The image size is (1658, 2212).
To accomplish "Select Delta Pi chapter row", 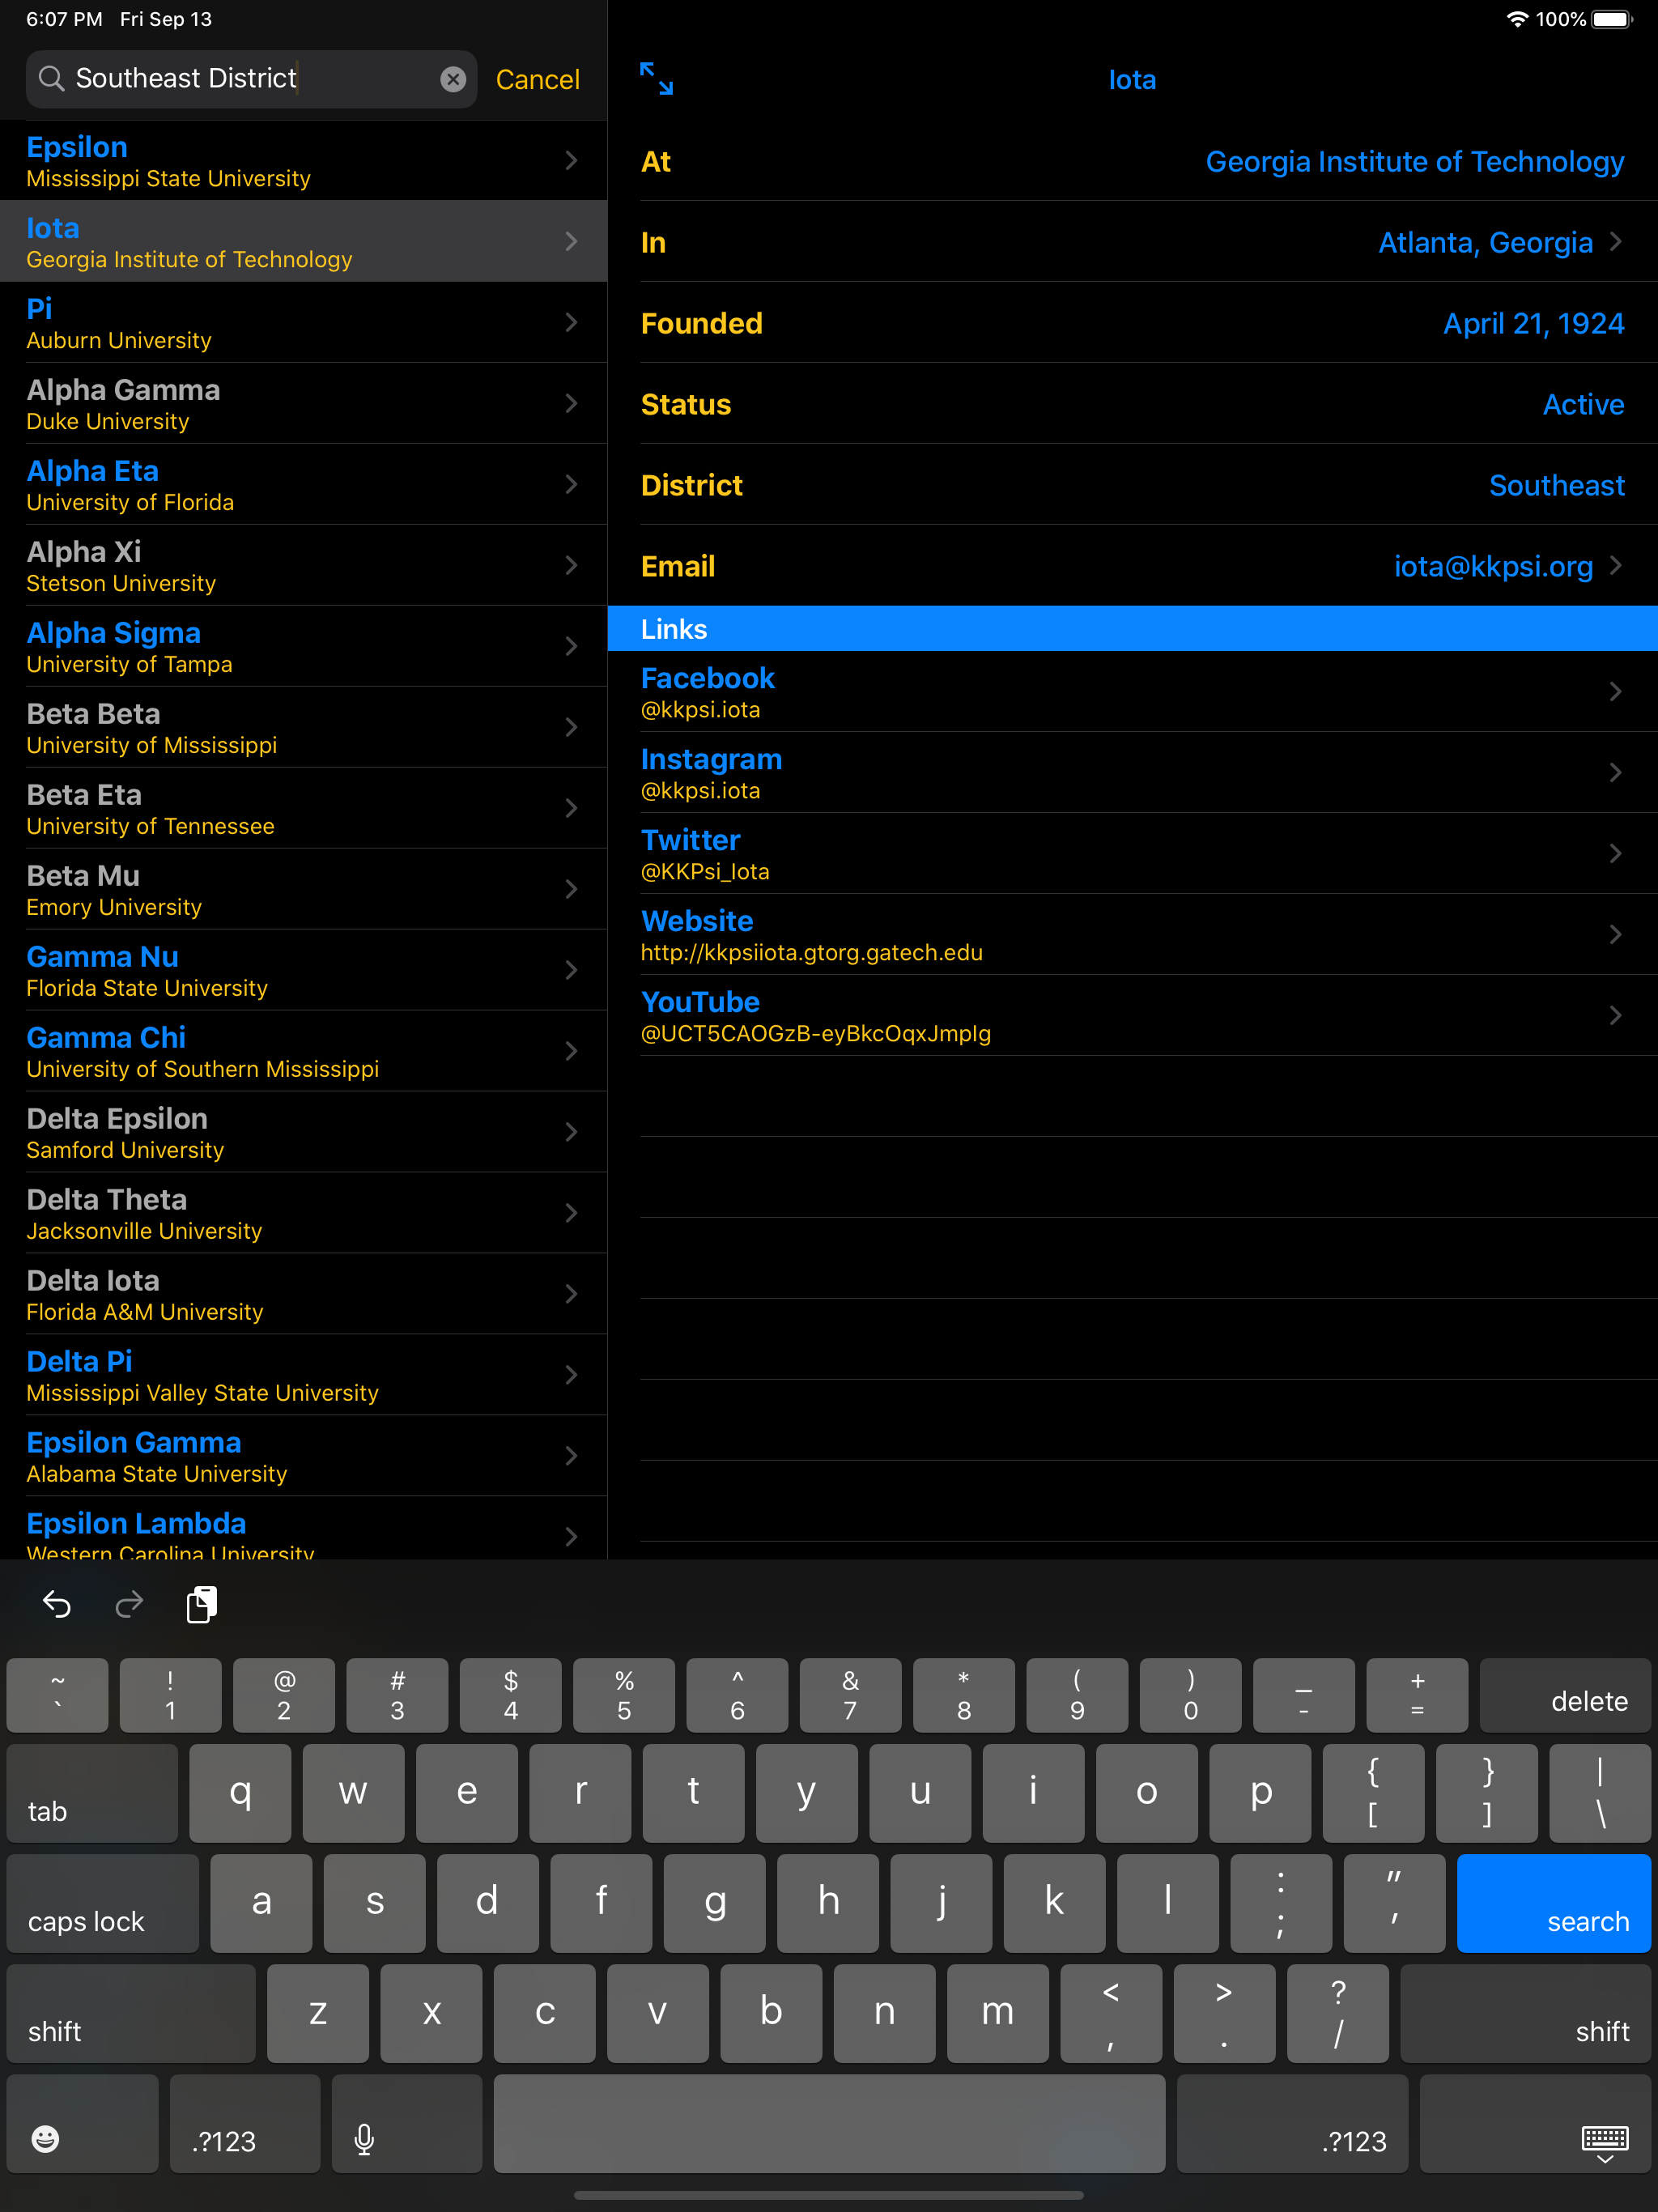I will 303,1375.
